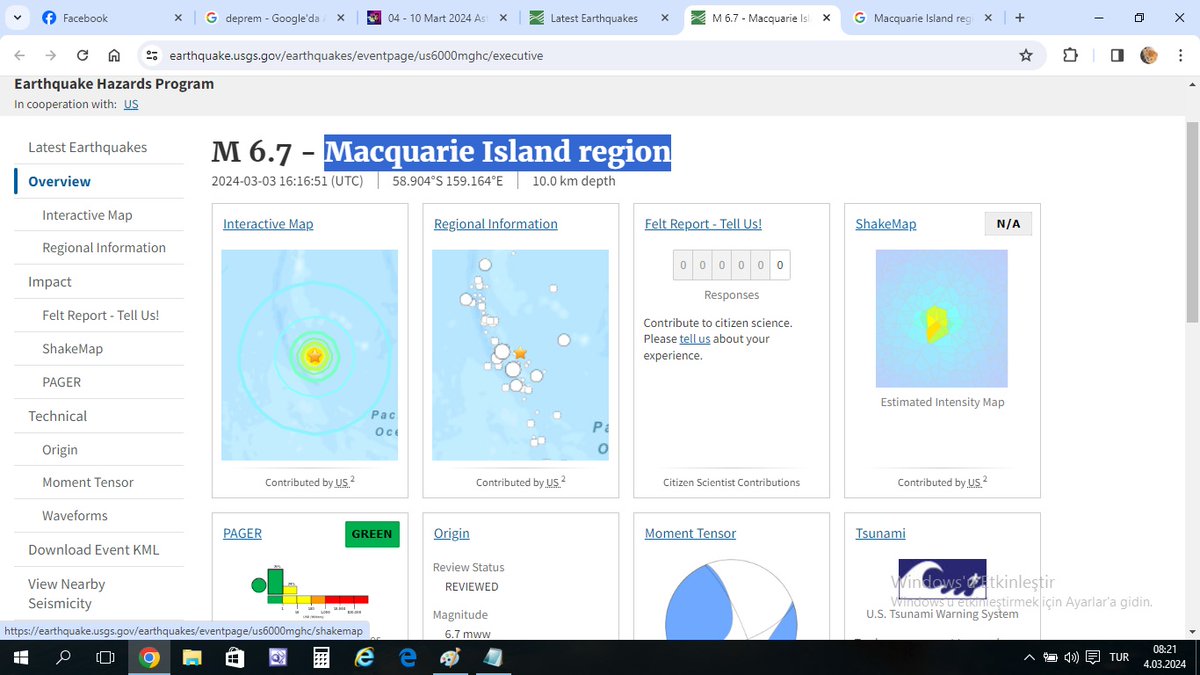Open Origin in the sidebar
1200x675 pixels.
click(x=60, y=450)
